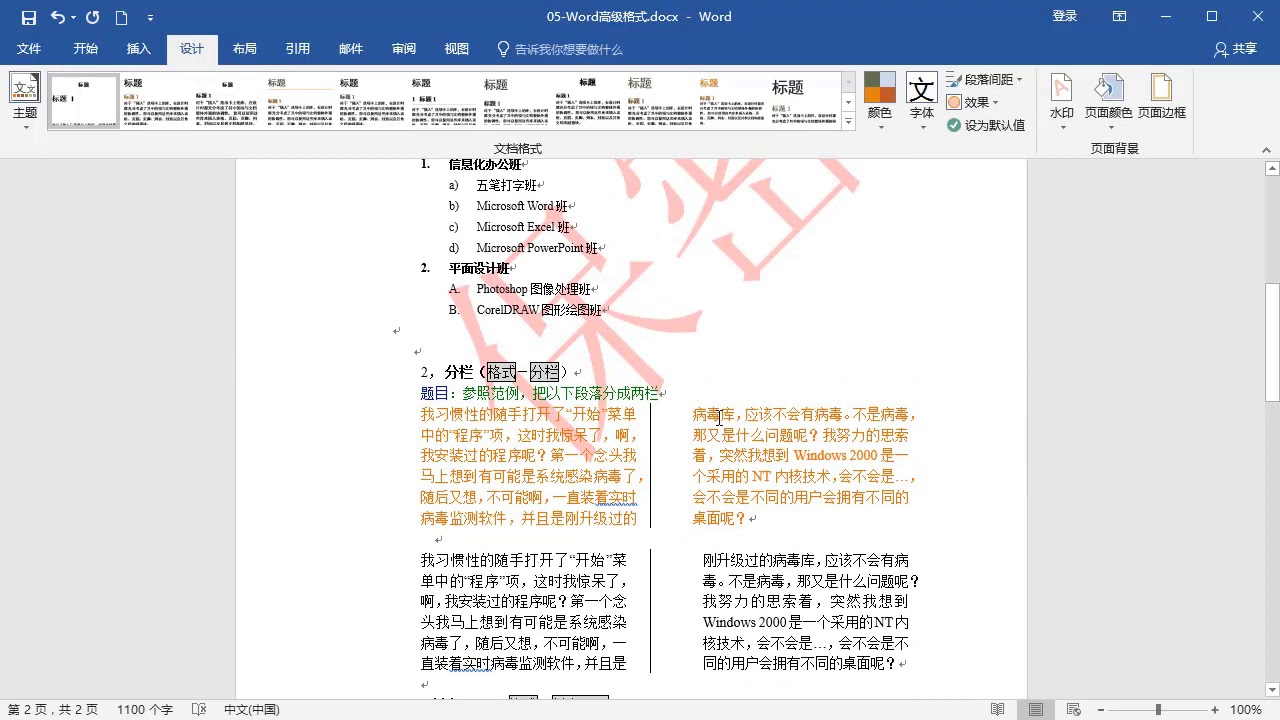Image resolution: width=1280 pixels, height=720 pixels.
Task: Click the 第 2 页，共 2 页 page indicator
Action: pyautogui.click(x=53, y=709)
